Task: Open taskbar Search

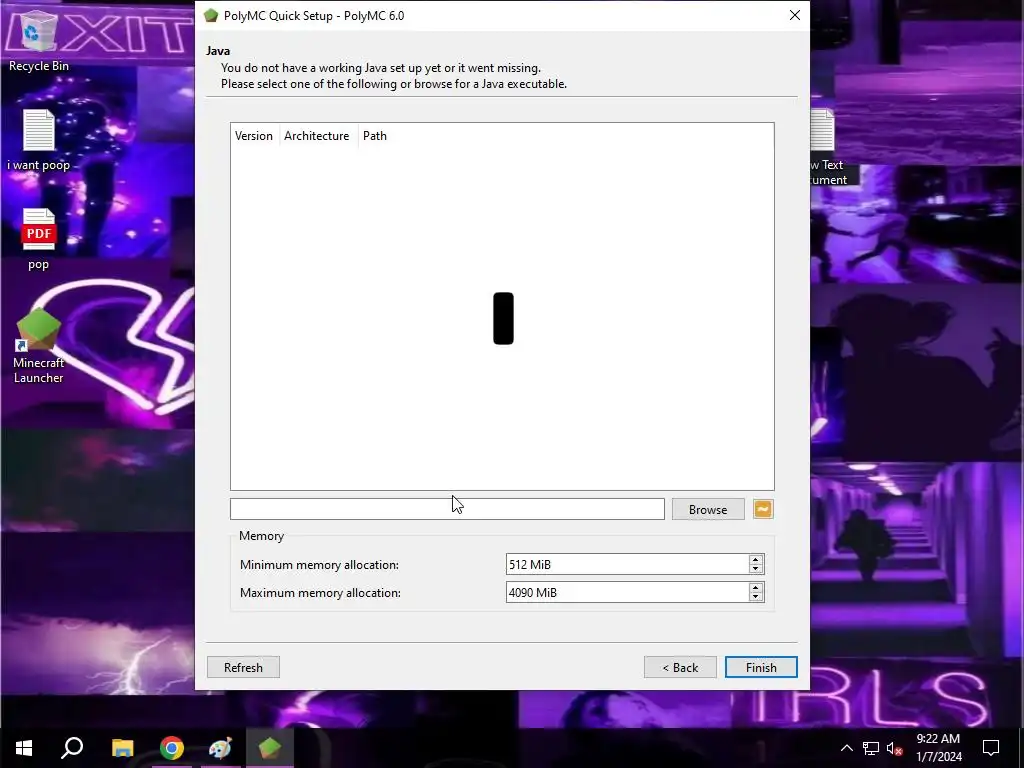Action: (x=72, y=748)
